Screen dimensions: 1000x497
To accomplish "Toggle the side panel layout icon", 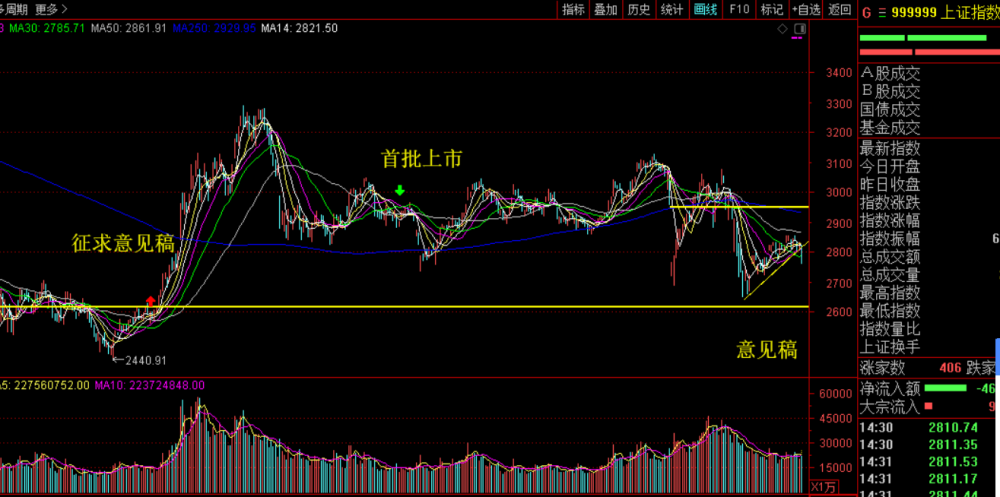I will [x=800, y=29].
